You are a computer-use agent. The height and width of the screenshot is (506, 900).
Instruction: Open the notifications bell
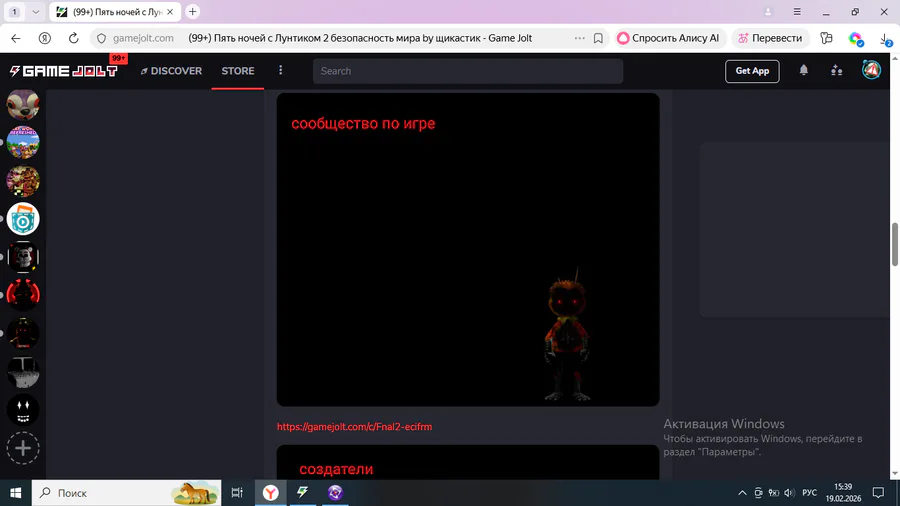804,71
